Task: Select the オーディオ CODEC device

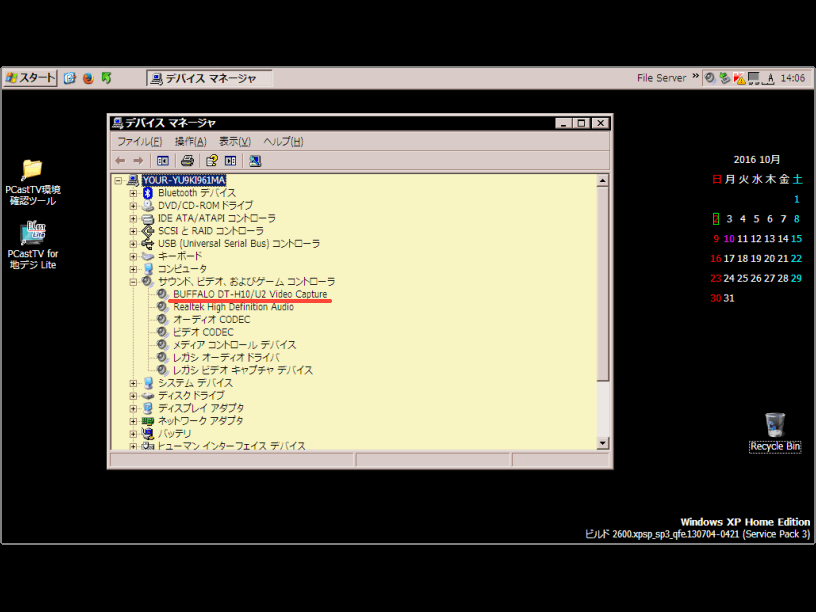Action: 211,320
